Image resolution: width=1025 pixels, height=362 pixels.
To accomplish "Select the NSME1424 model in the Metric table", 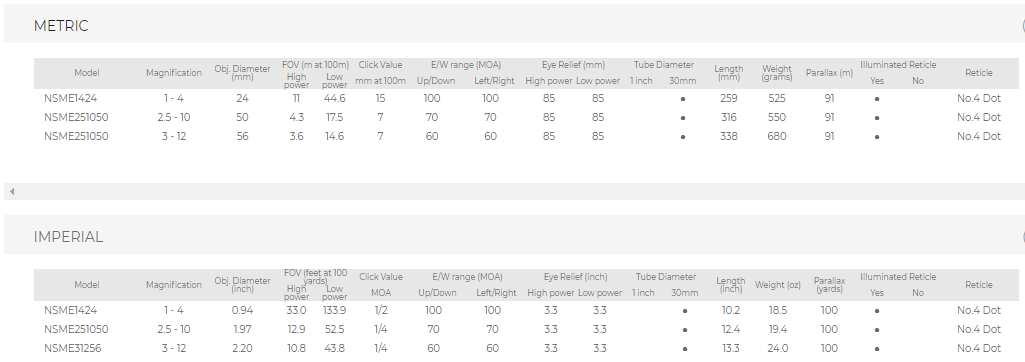I will pos(71,99).
